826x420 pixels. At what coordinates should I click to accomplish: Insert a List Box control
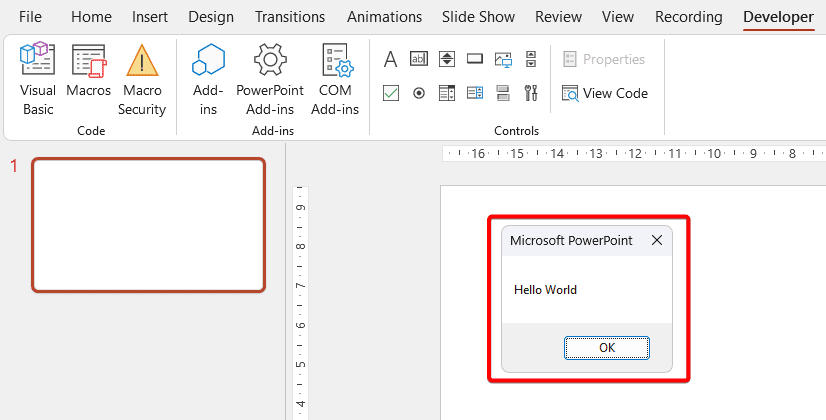447,93
